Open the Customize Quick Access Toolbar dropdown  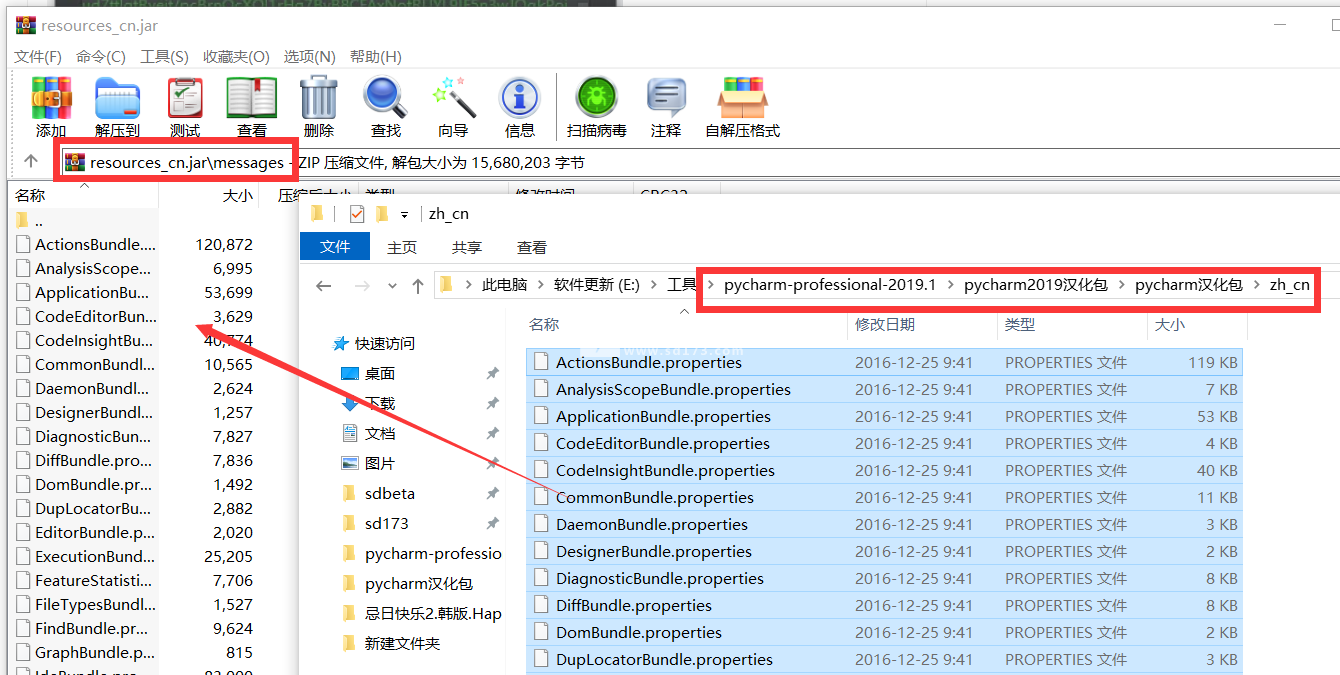pos(404,214)
